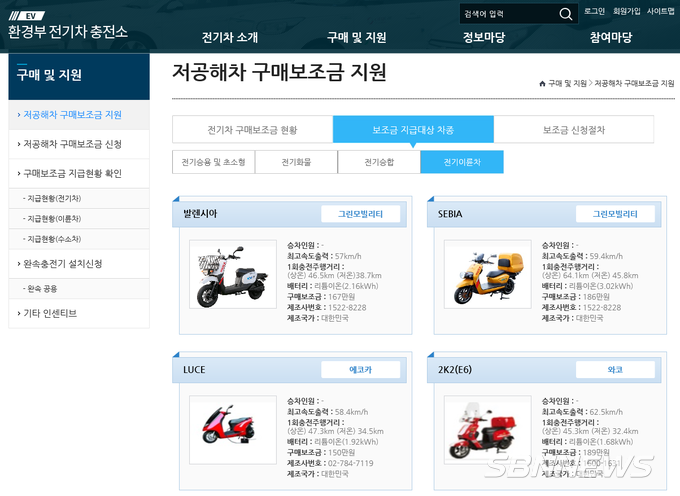The image size is (680, 496).
Task: Click the home icon in breadcrumb
Action: tap(542, 84)
